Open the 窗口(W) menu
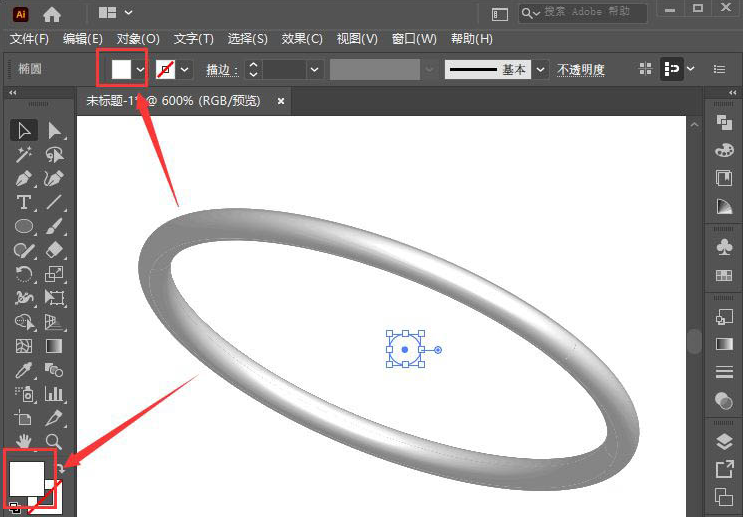Screen dimensions: 743x517 [414, 39]
